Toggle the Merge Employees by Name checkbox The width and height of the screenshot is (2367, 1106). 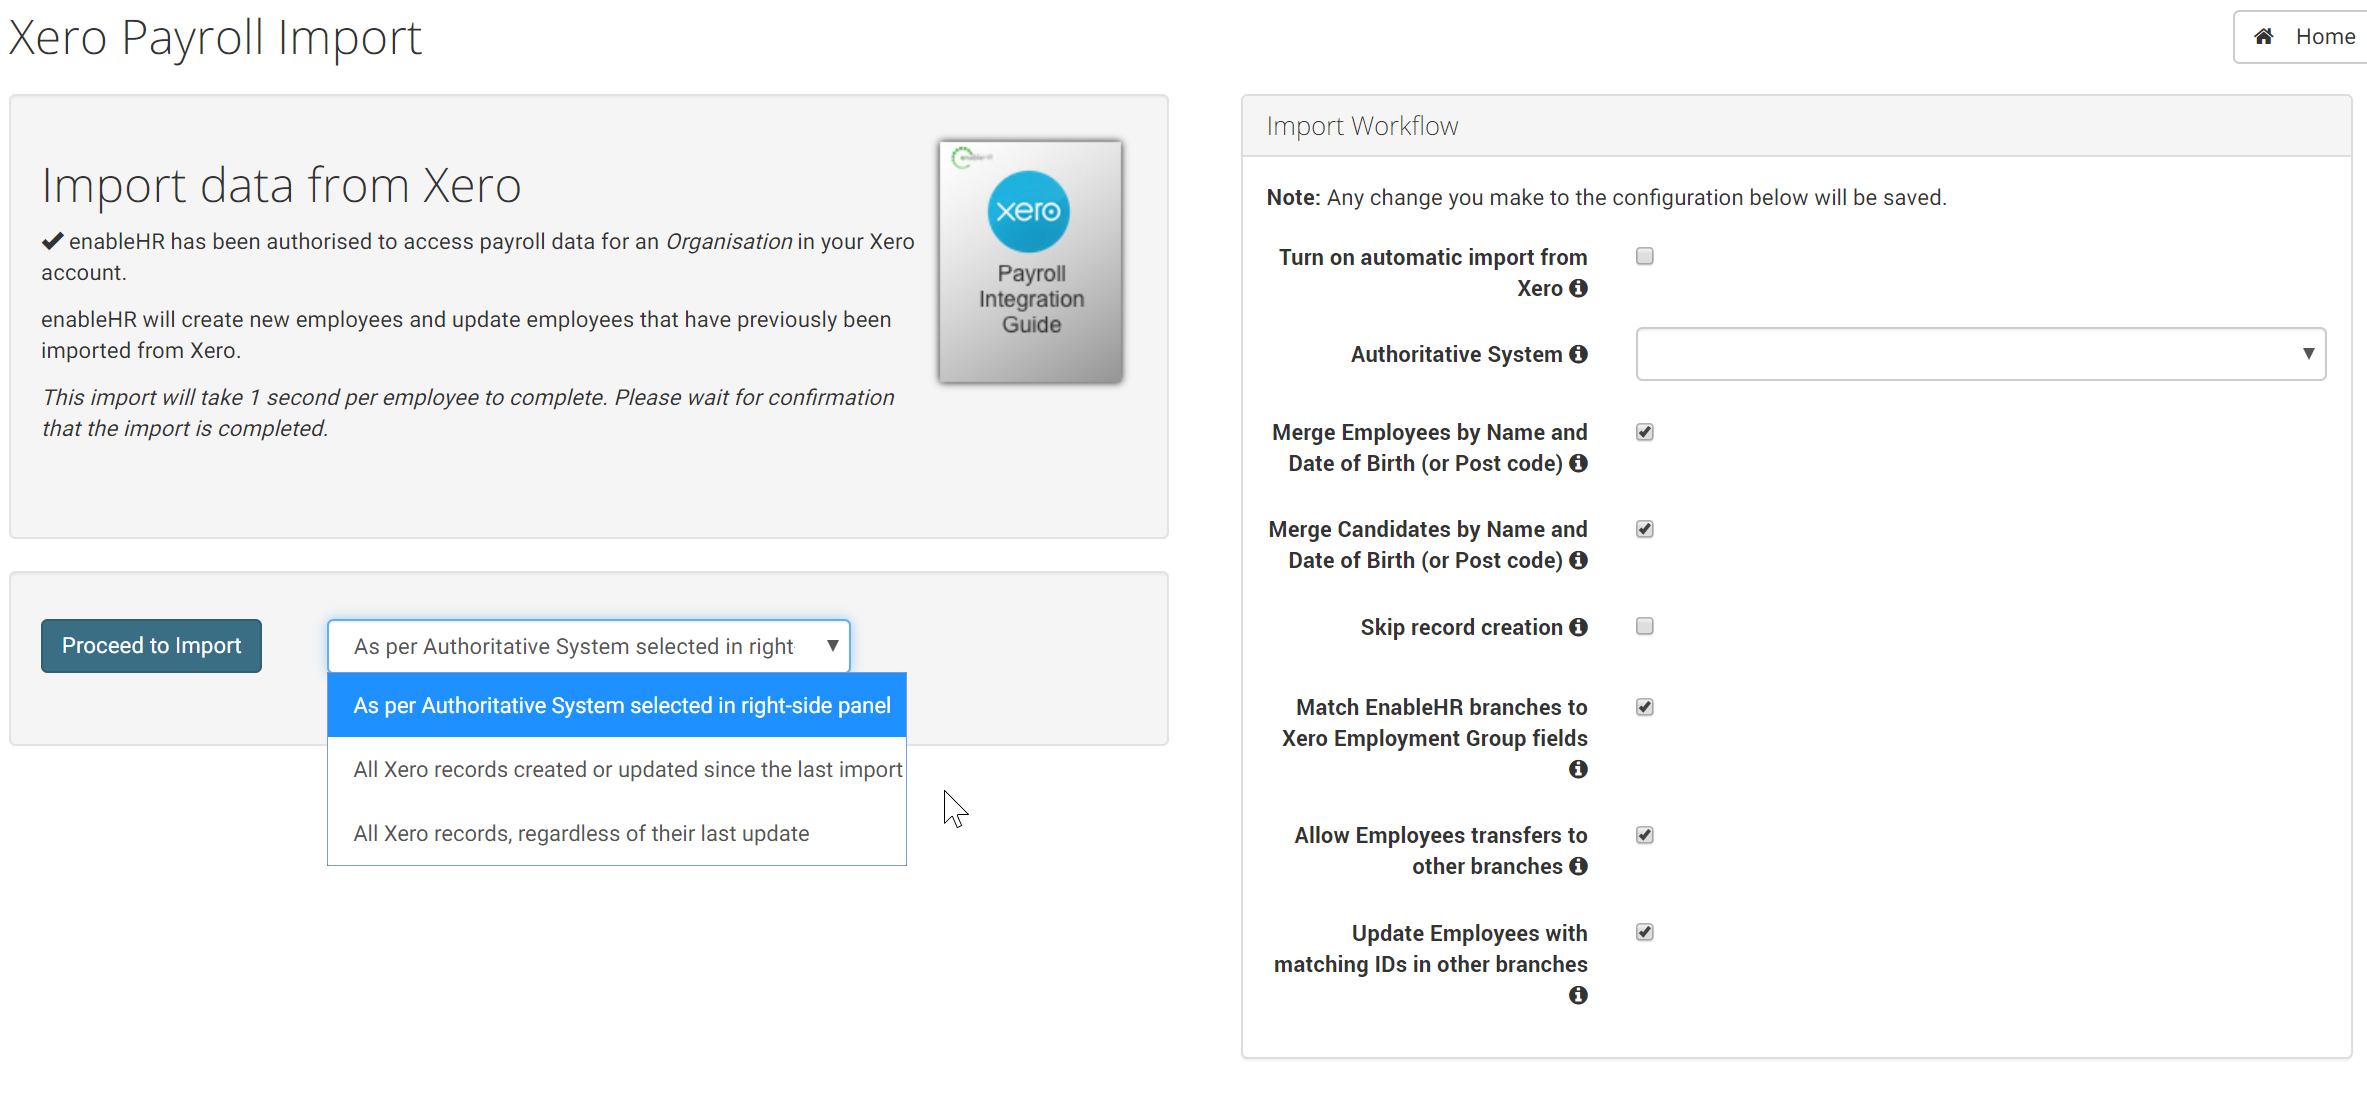click(x=1645, y=432)
